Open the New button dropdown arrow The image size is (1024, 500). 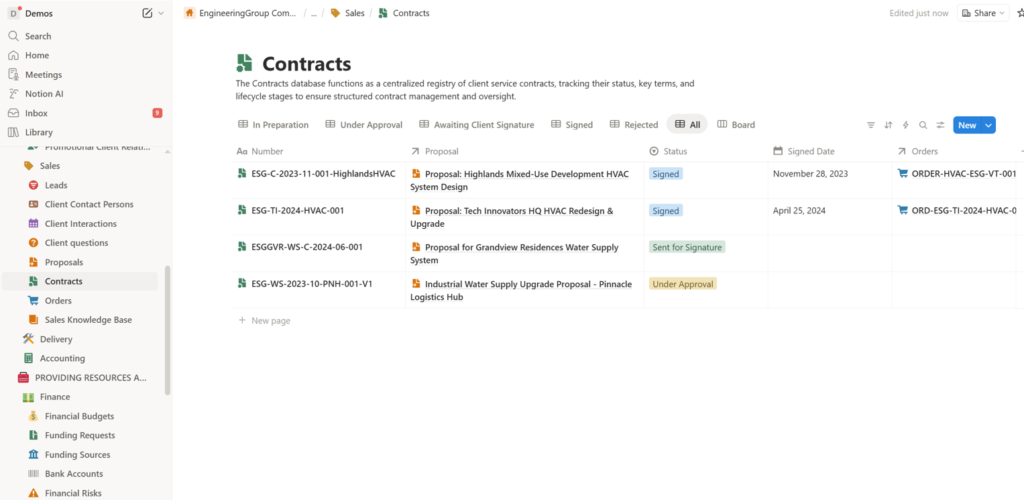[x=989, y=125]
